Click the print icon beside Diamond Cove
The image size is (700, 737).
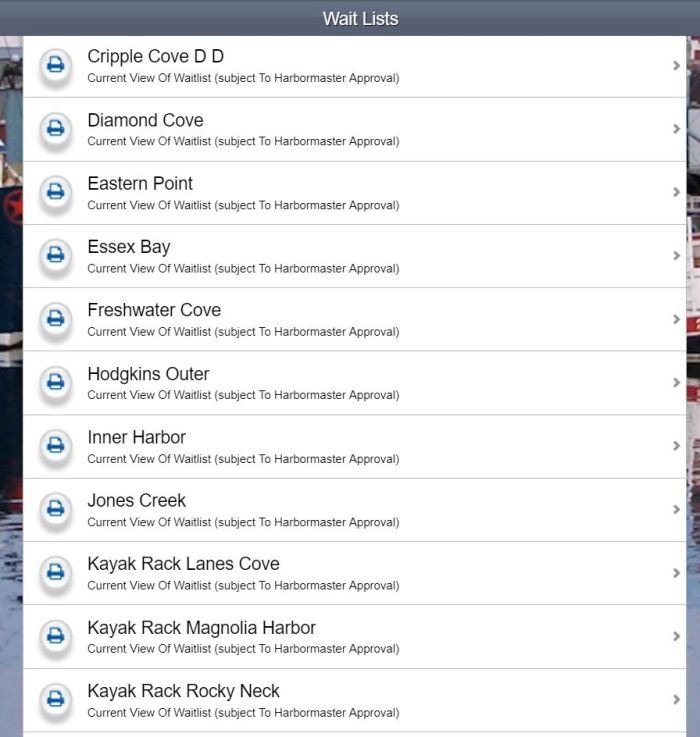point(56,129)
